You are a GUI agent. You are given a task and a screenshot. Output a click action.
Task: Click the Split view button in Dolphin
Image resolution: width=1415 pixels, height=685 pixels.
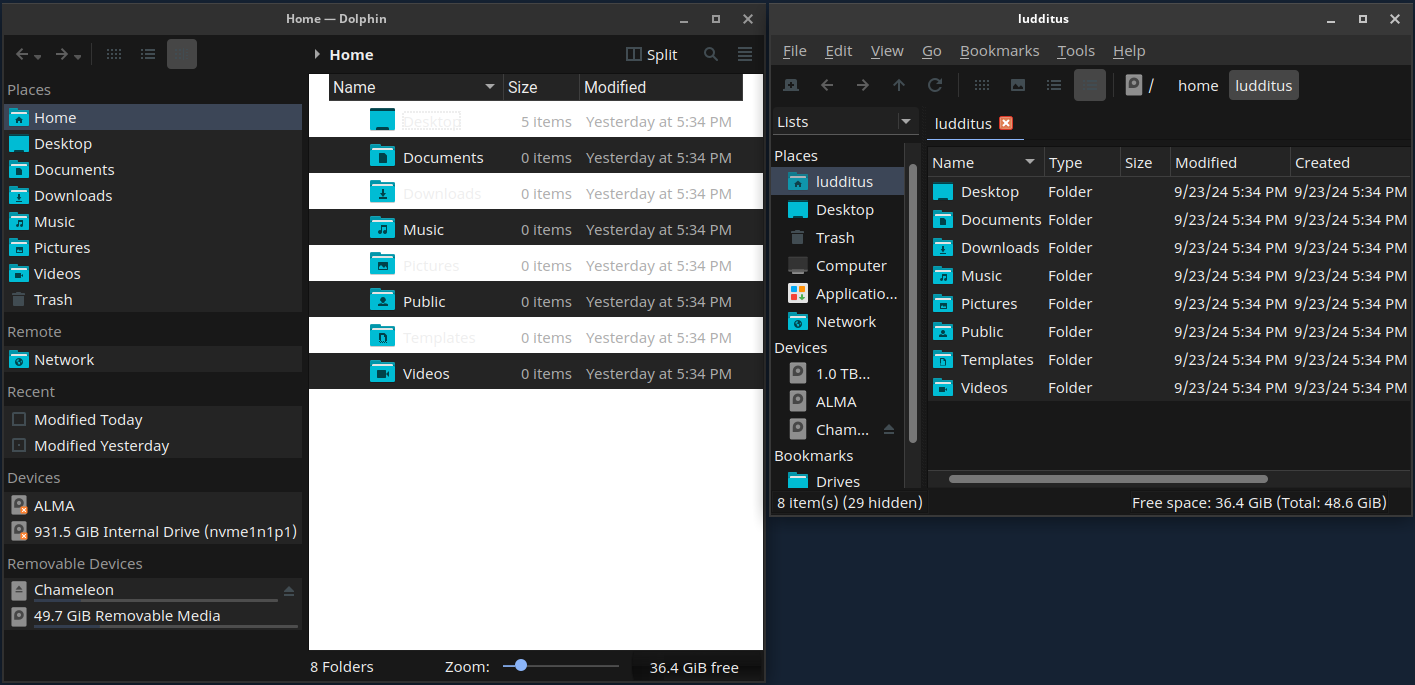(651, 55)
